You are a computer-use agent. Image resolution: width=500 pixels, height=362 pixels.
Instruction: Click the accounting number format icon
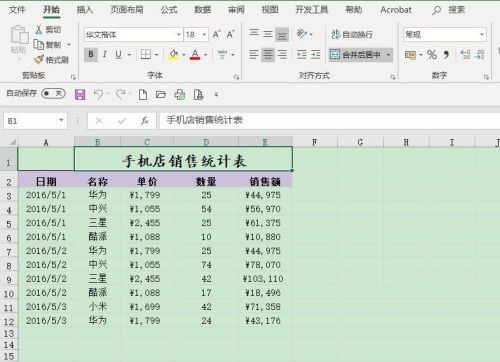411,55
